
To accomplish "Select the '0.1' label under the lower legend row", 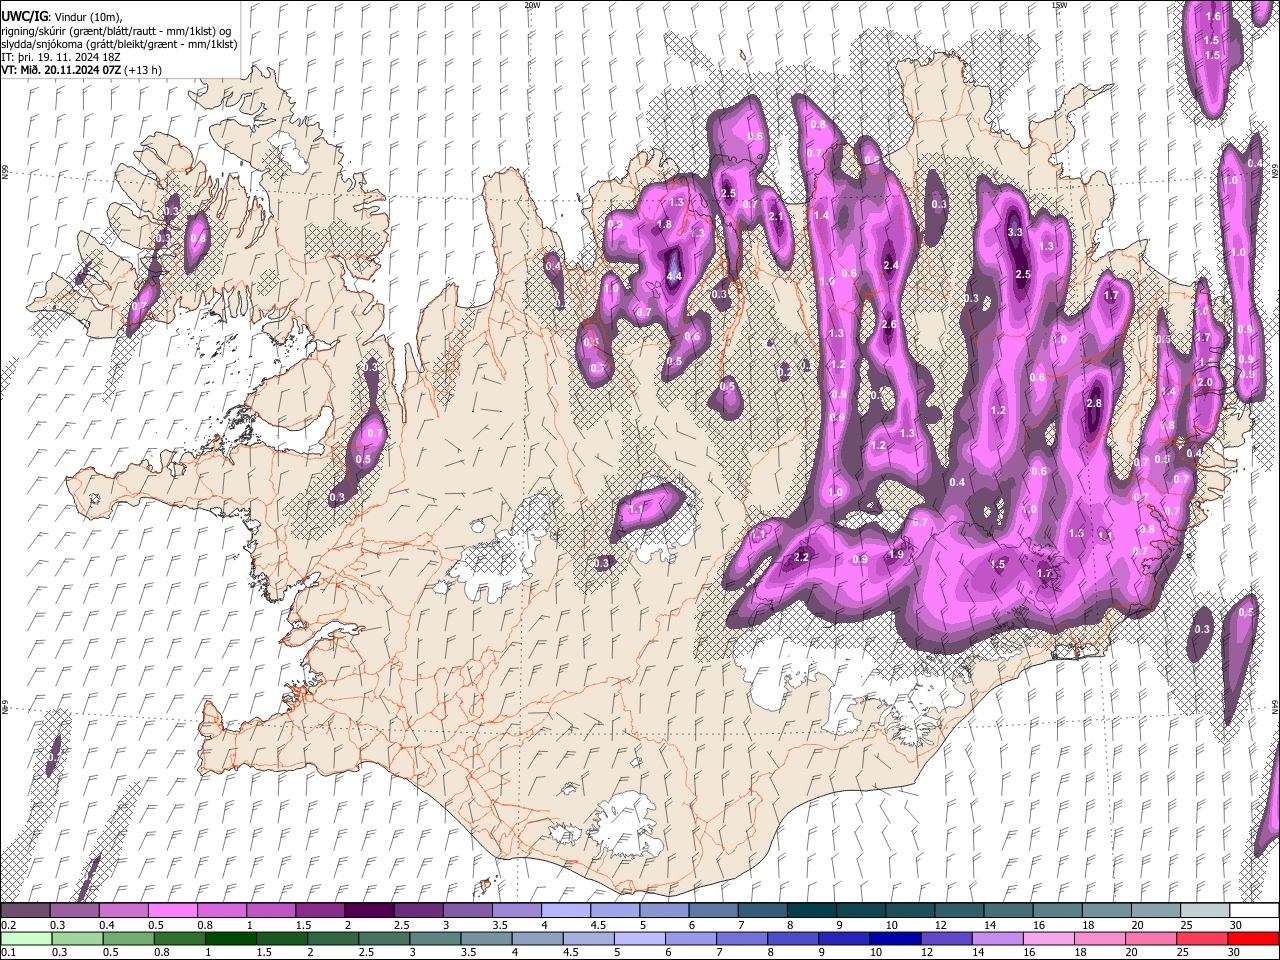I will [x=8, y=953].
